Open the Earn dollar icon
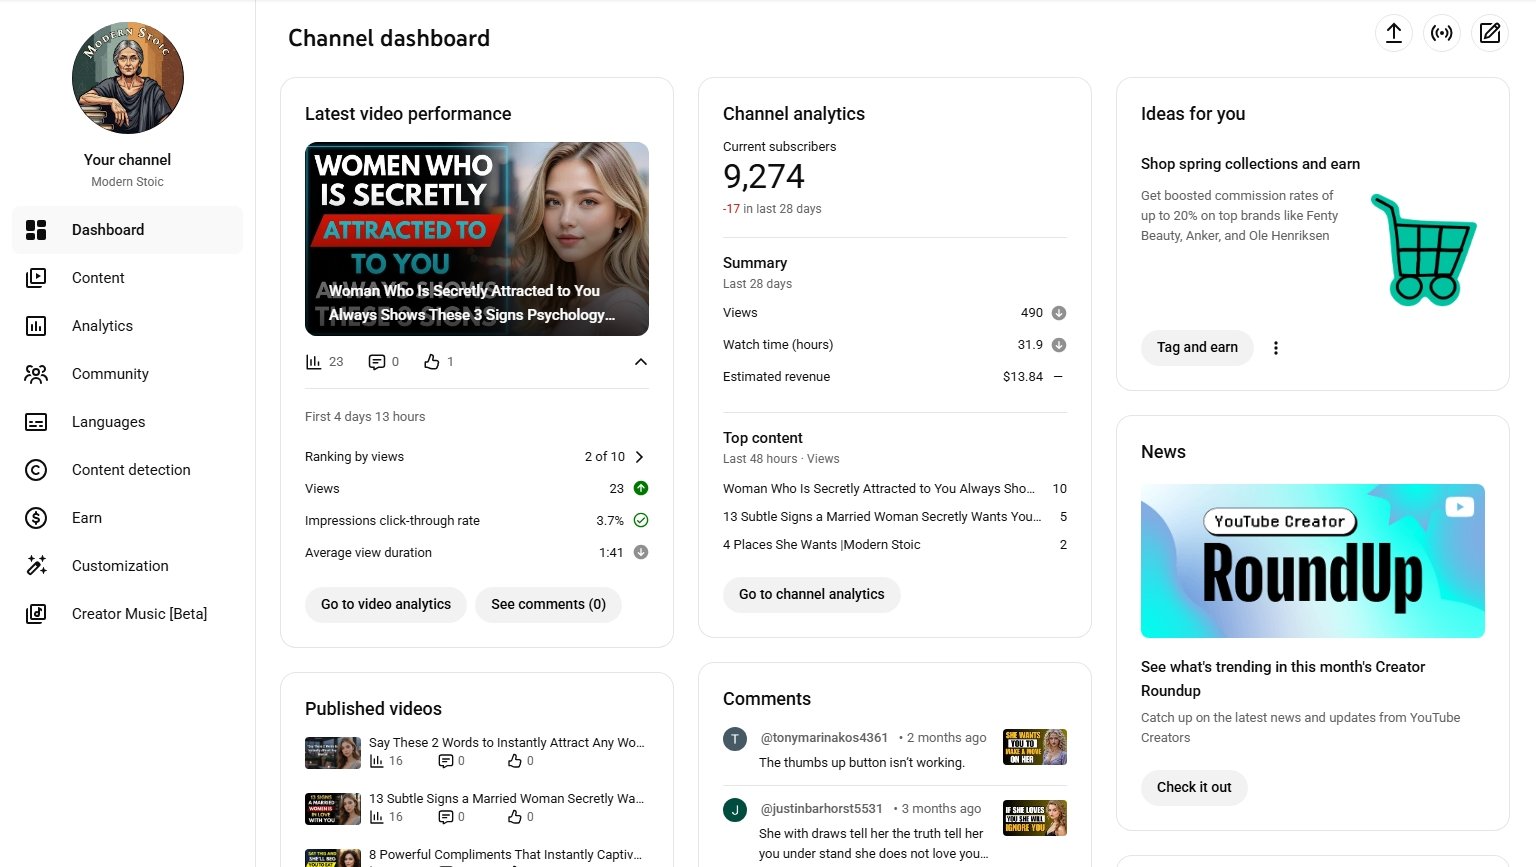The width and height of the screenshot is (1536, 867). tap(36, 518)
